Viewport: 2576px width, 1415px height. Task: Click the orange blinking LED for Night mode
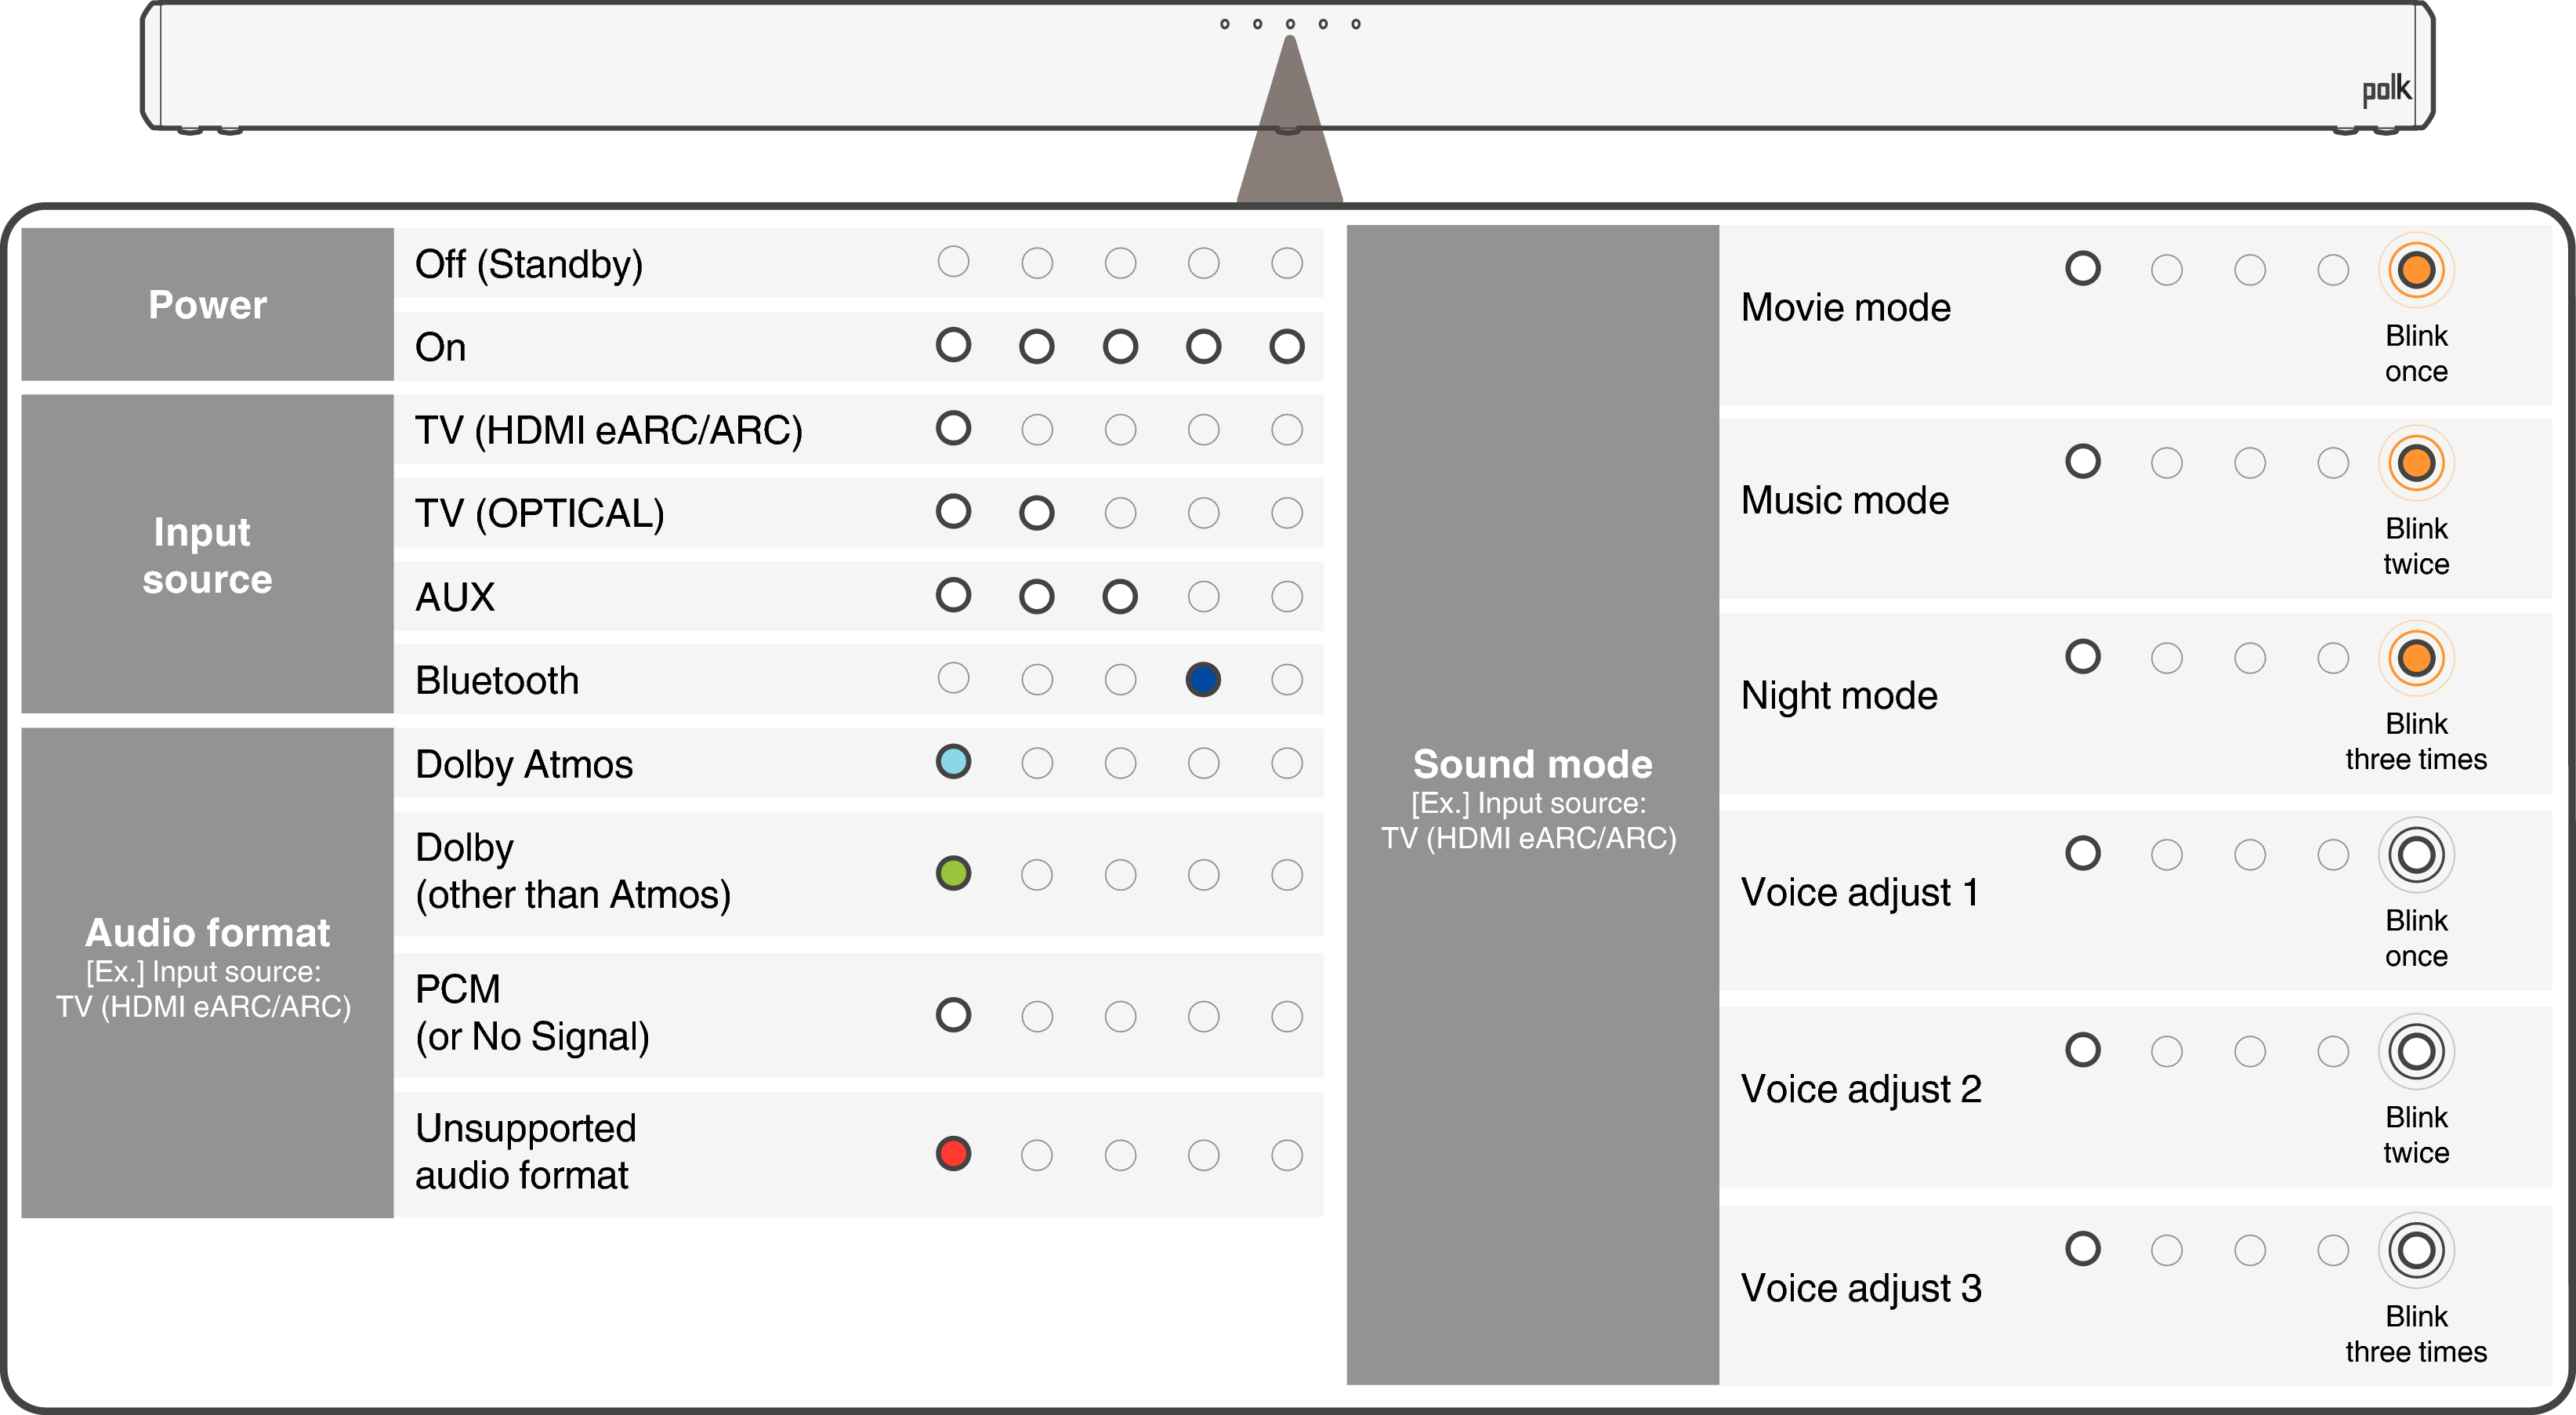tap(2416, 658)
